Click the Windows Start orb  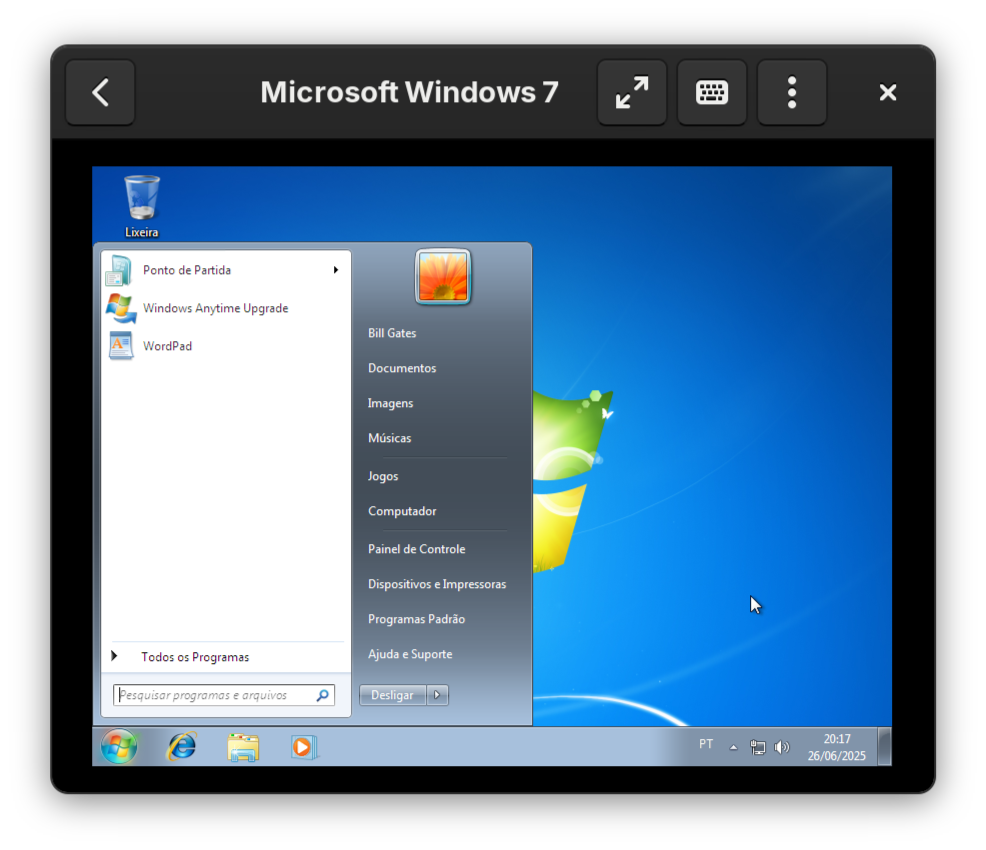119,747
